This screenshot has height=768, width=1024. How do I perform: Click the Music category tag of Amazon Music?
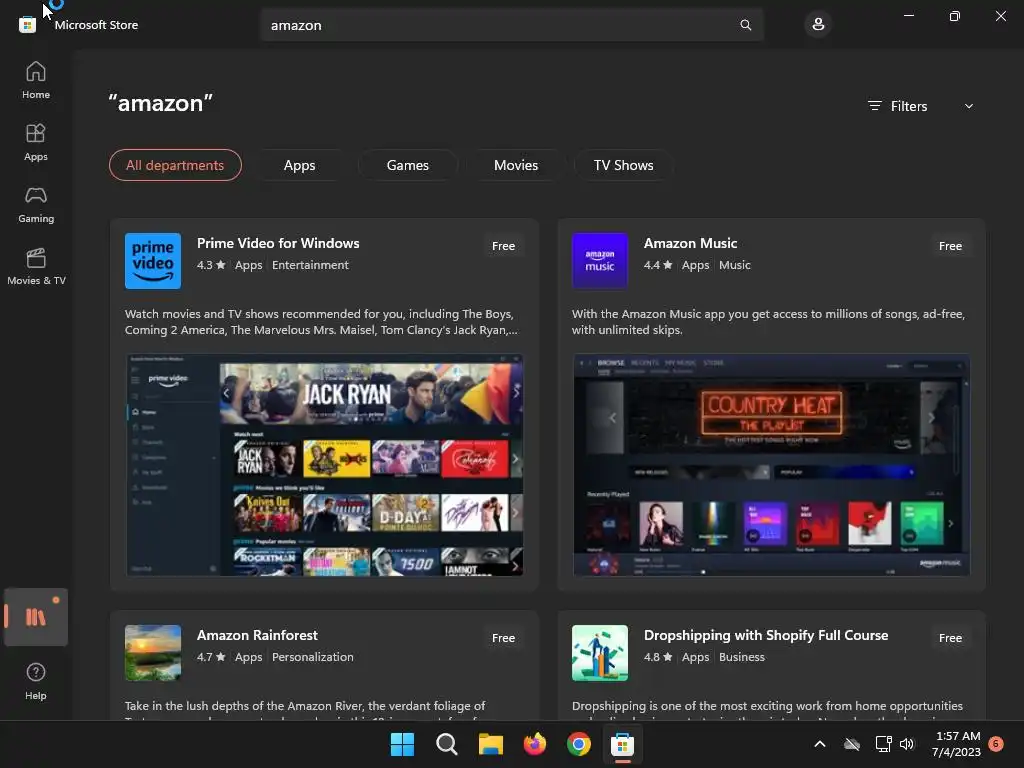[x=735, y=265]
